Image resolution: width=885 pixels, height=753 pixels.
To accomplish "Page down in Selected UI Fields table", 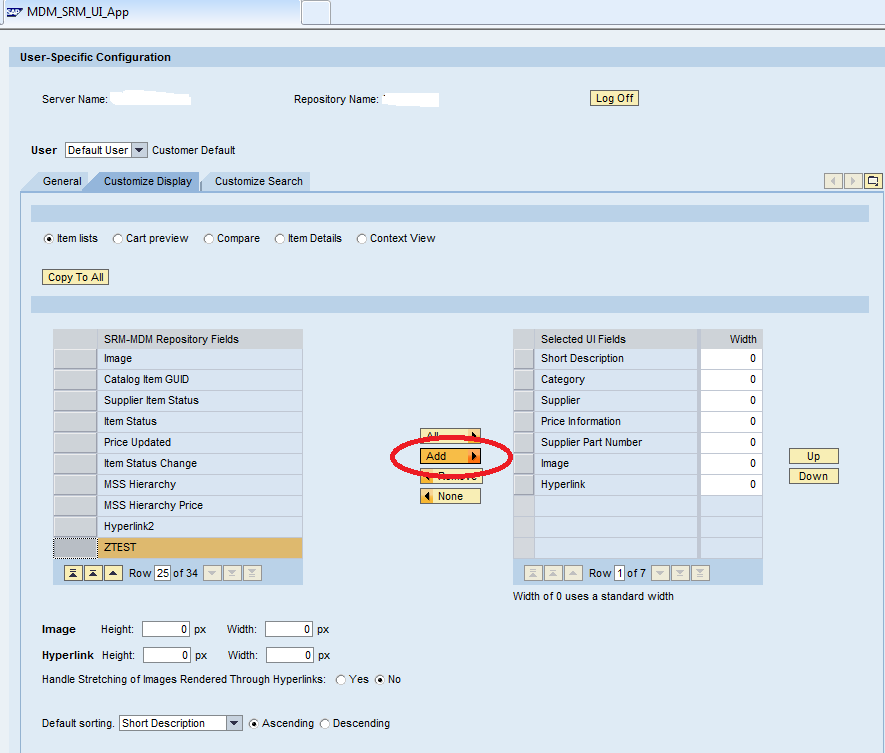I will click(x=680, y=573).
